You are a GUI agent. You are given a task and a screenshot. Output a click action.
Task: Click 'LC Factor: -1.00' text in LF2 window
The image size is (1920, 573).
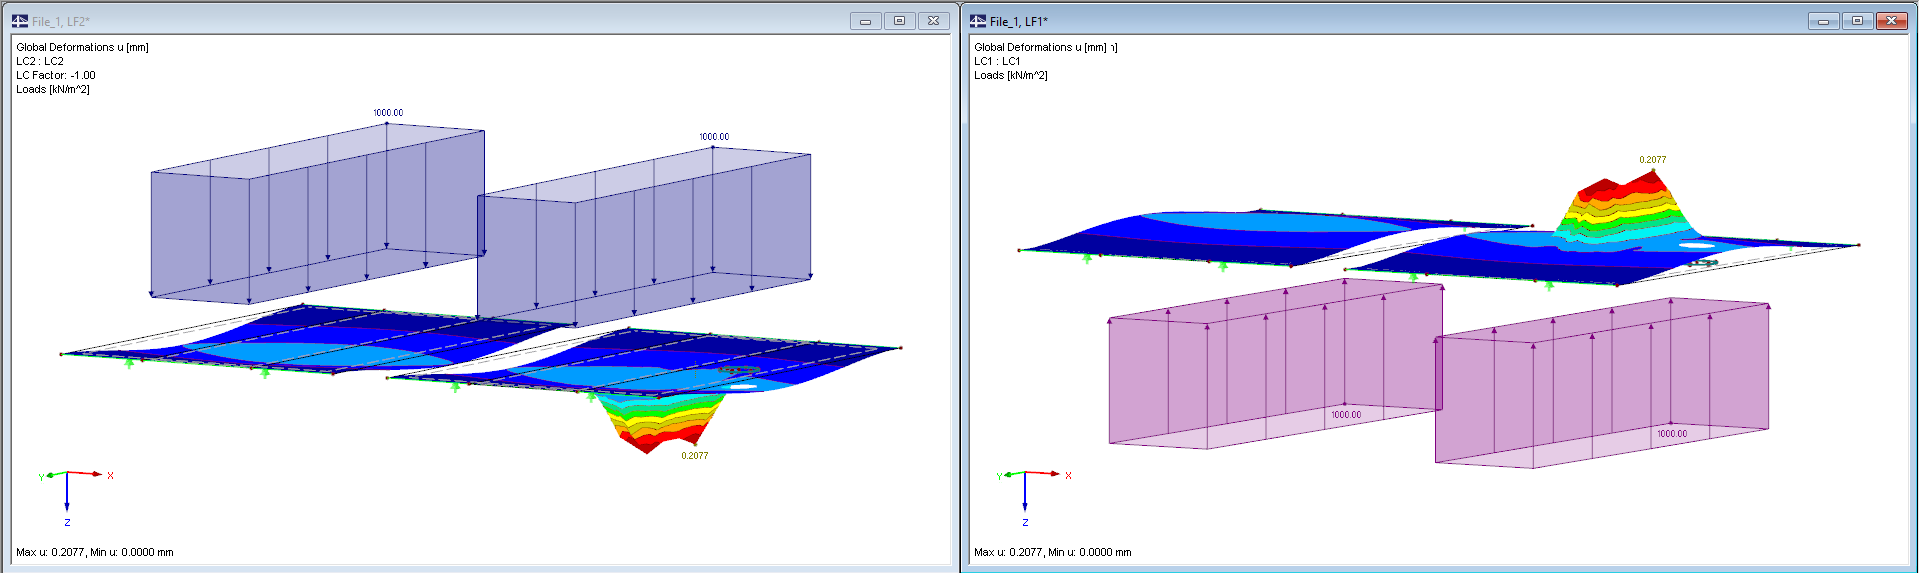56,75
